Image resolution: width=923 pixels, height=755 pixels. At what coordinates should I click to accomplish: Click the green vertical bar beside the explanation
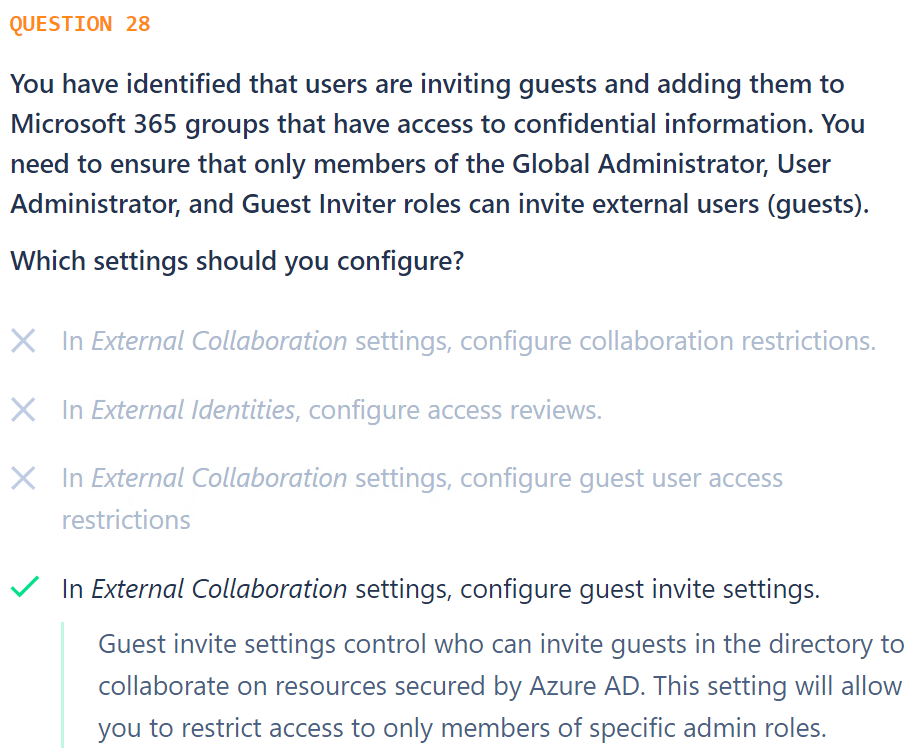[x=62, y=685]
